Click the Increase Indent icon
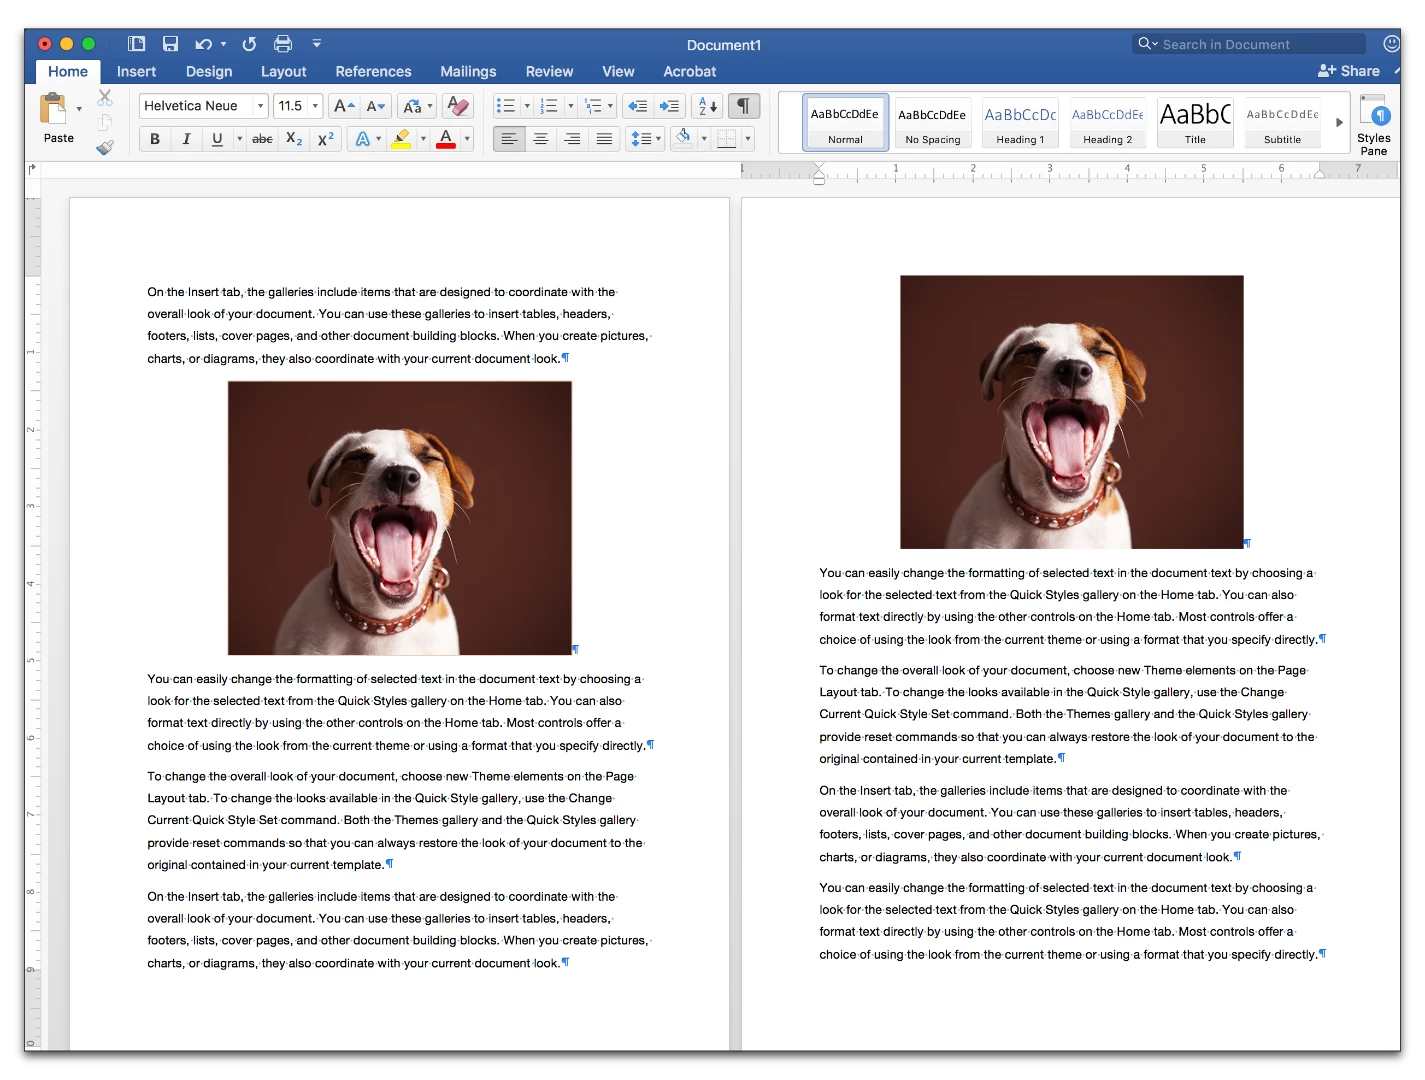The width and height of the screenshot is (1425, 1080). 669,106
